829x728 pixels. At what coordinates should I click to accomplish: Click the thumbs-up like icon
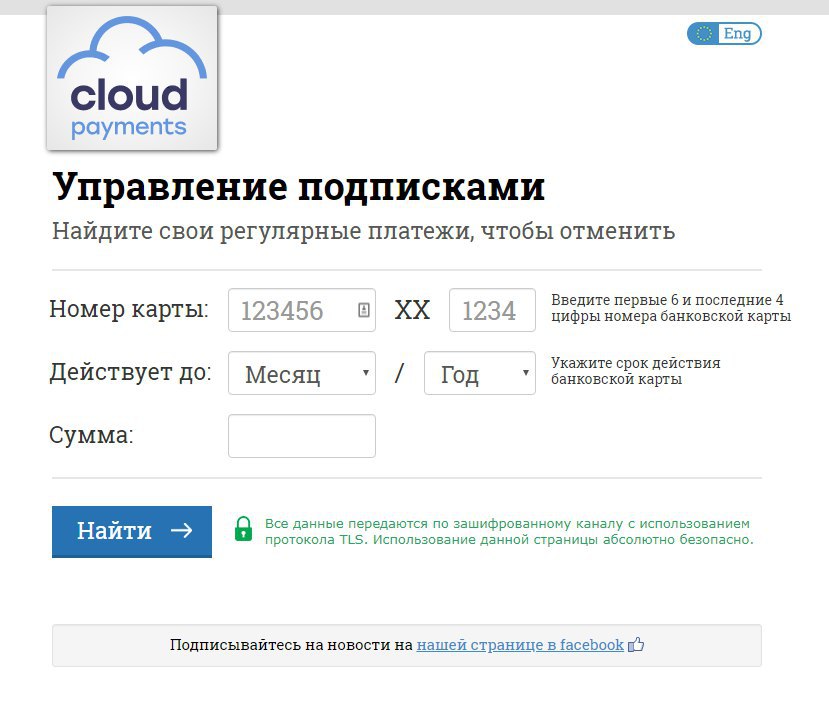tap(635, 644)
